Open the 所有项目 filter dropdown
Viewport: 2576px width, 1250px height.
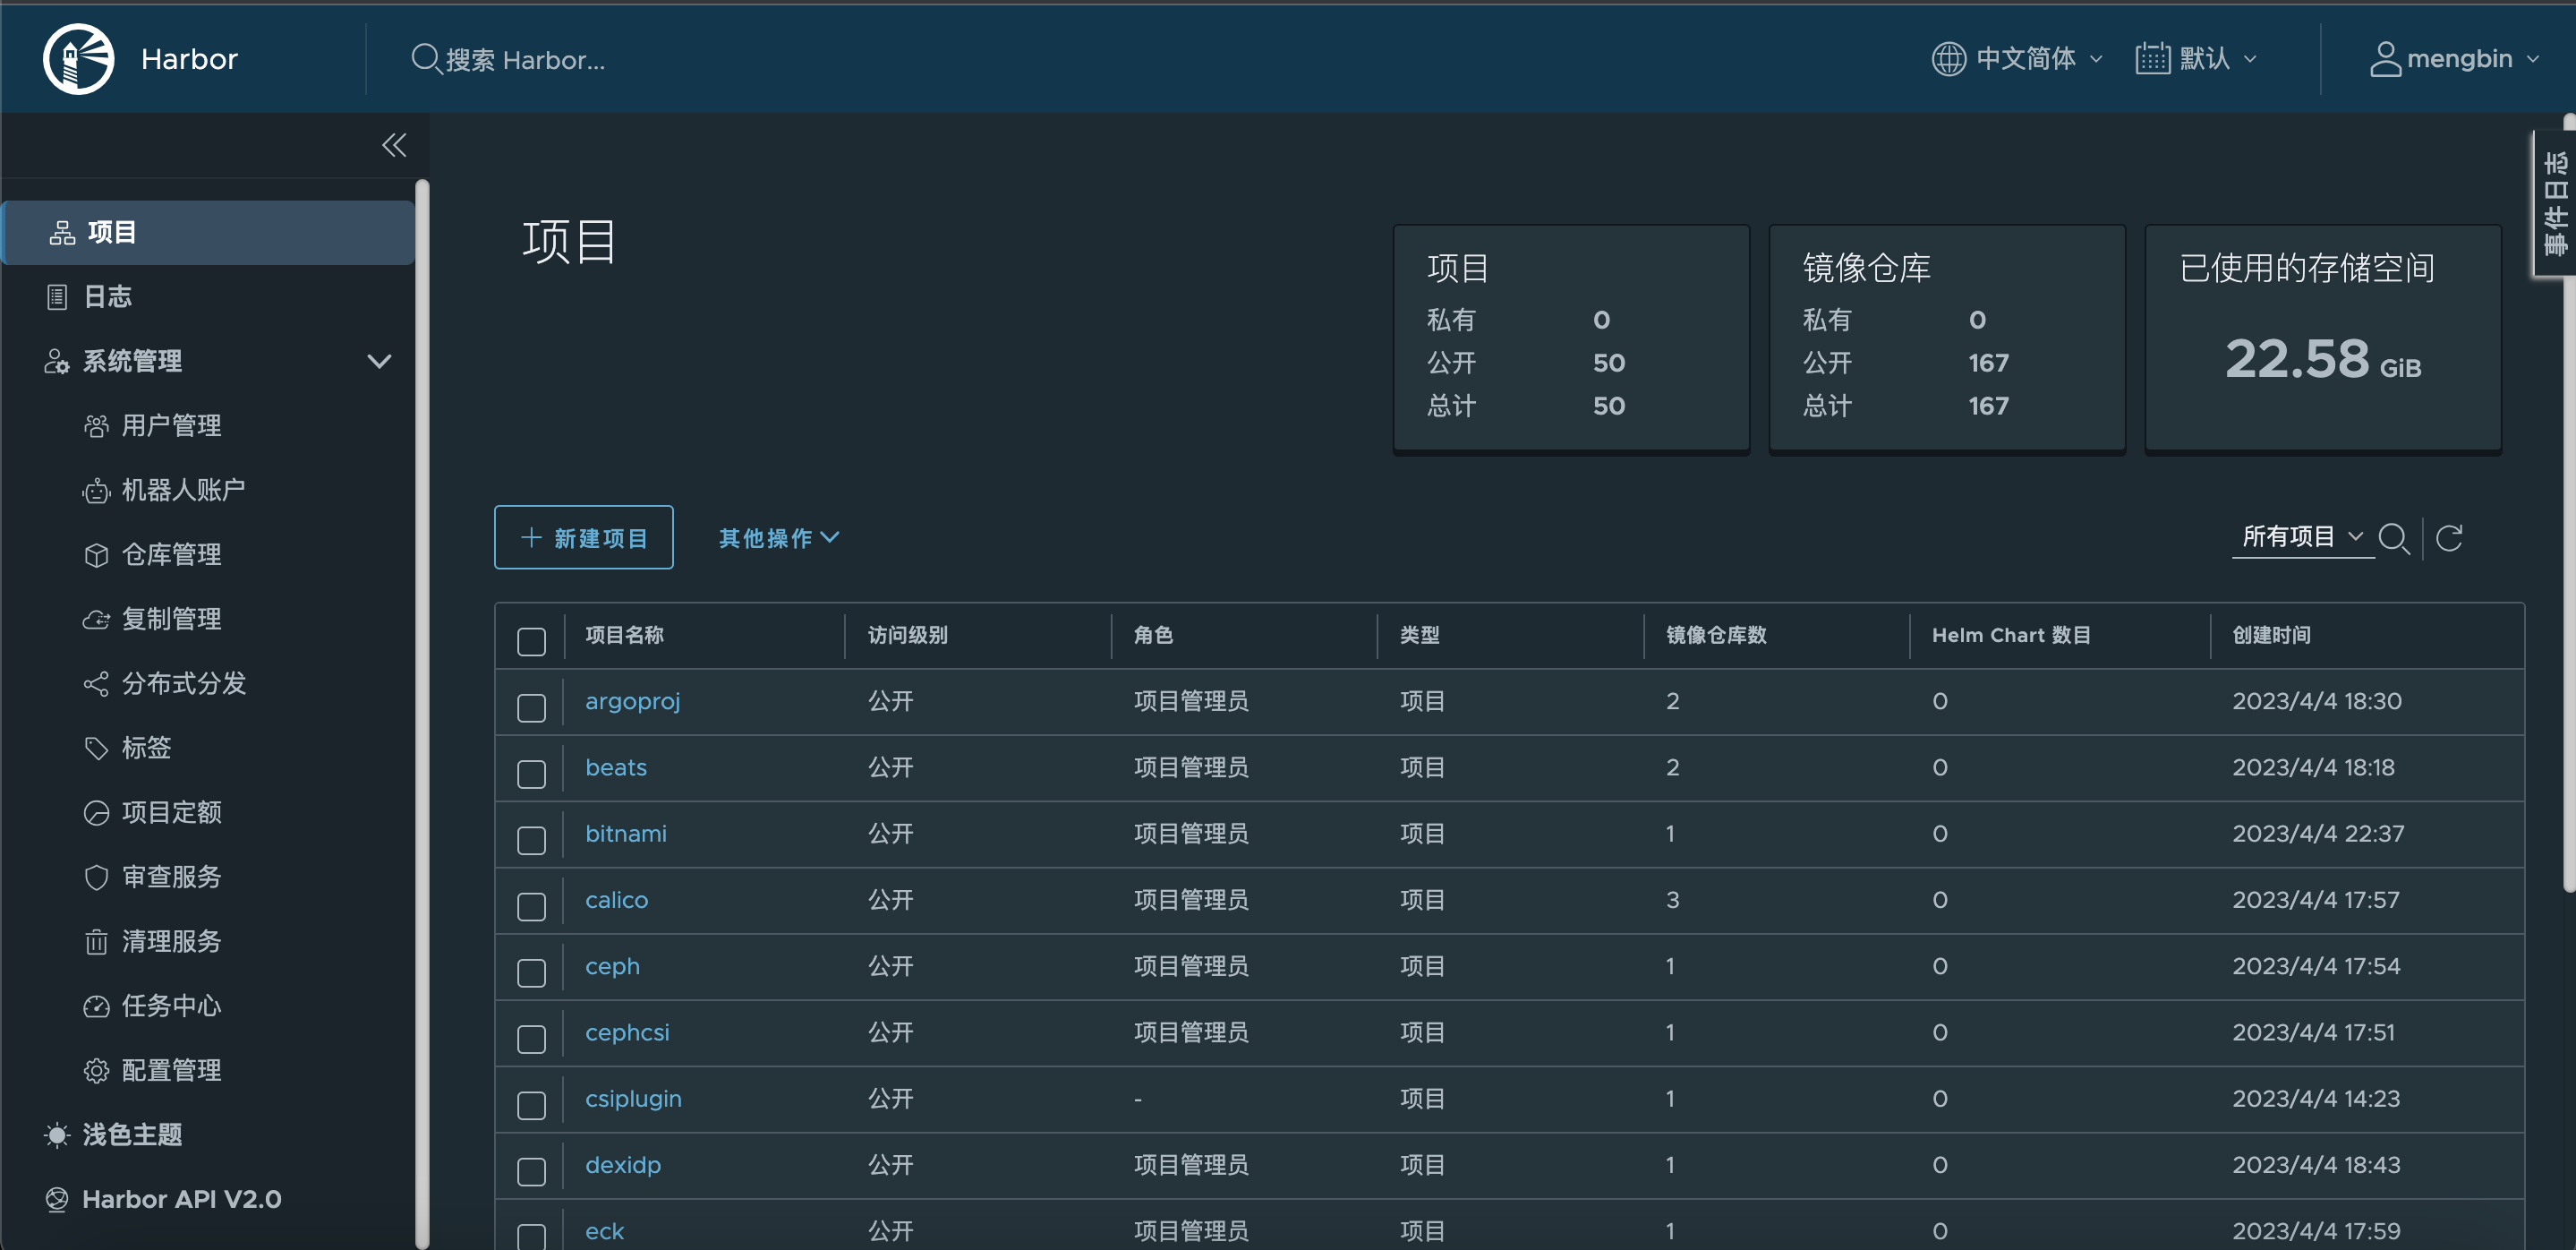[2302, 537]
